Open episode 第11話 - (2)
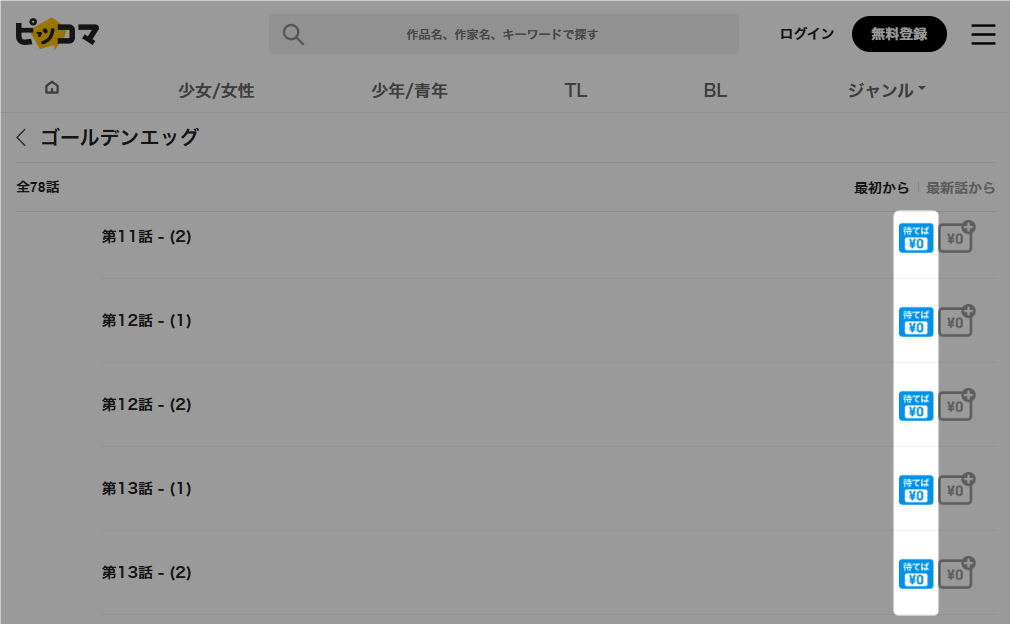The height and width of the screenshot is (624, 1010). [x=146, y=236]
